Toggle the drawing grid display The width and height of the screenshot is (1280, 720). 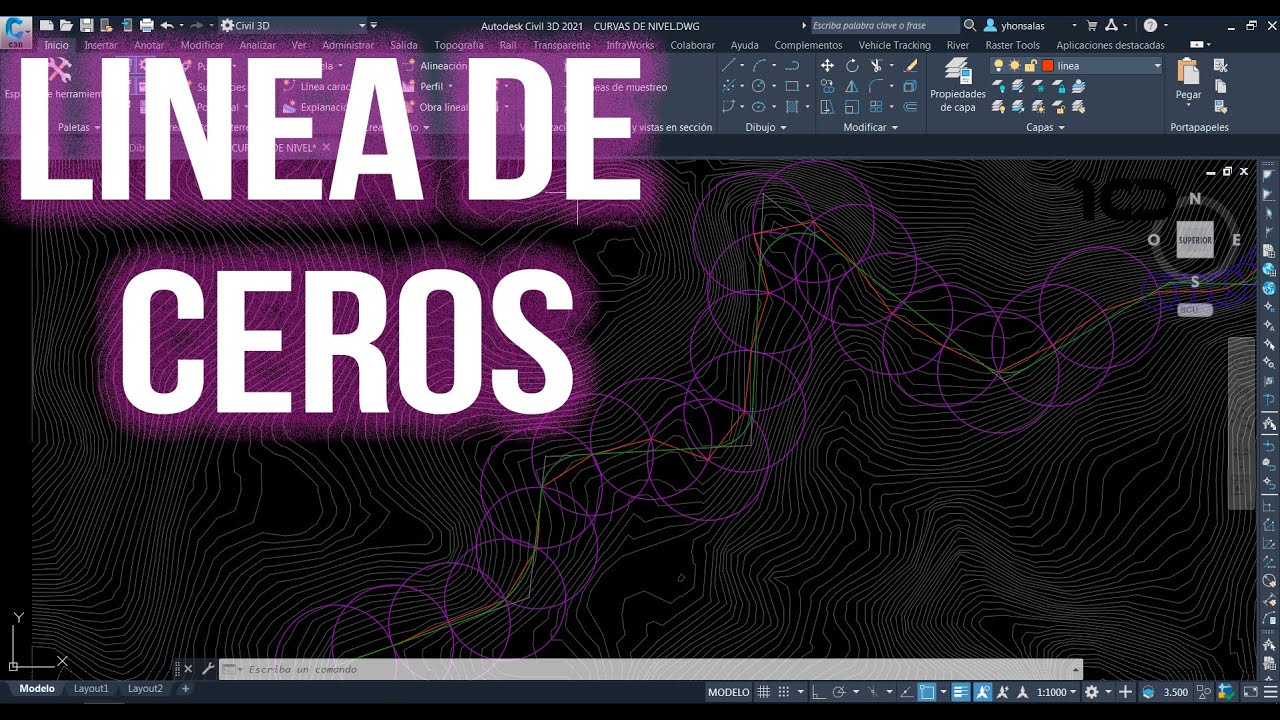coord(764,692)
